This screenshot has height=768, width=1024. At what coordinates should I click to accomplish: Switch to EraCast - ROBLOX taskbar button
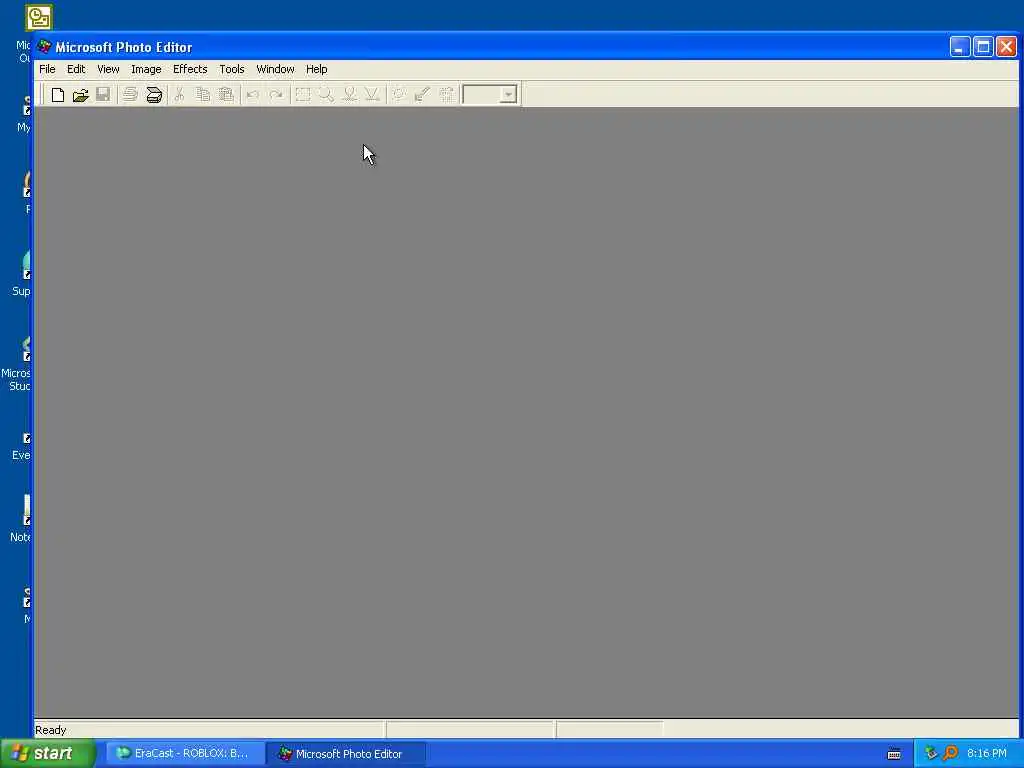(x=185, y=754)
